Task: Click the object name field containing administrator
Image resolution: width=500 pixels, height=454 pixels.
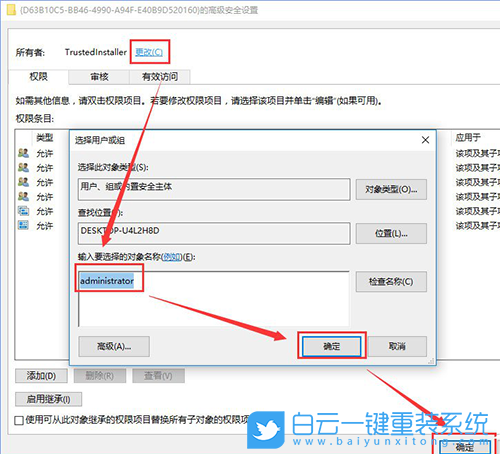Action: (x=214, y=299)
